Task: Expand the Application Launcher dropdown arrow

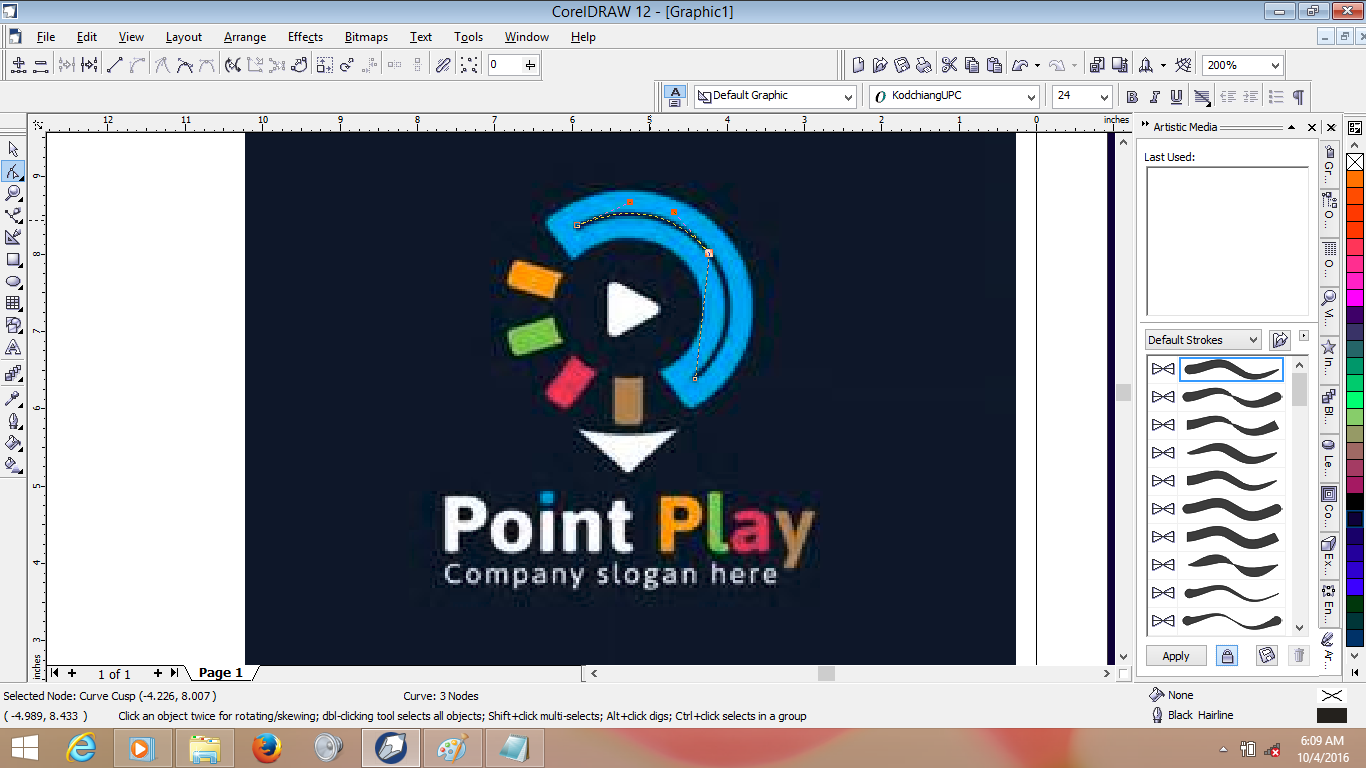Action: point(1162,66)
